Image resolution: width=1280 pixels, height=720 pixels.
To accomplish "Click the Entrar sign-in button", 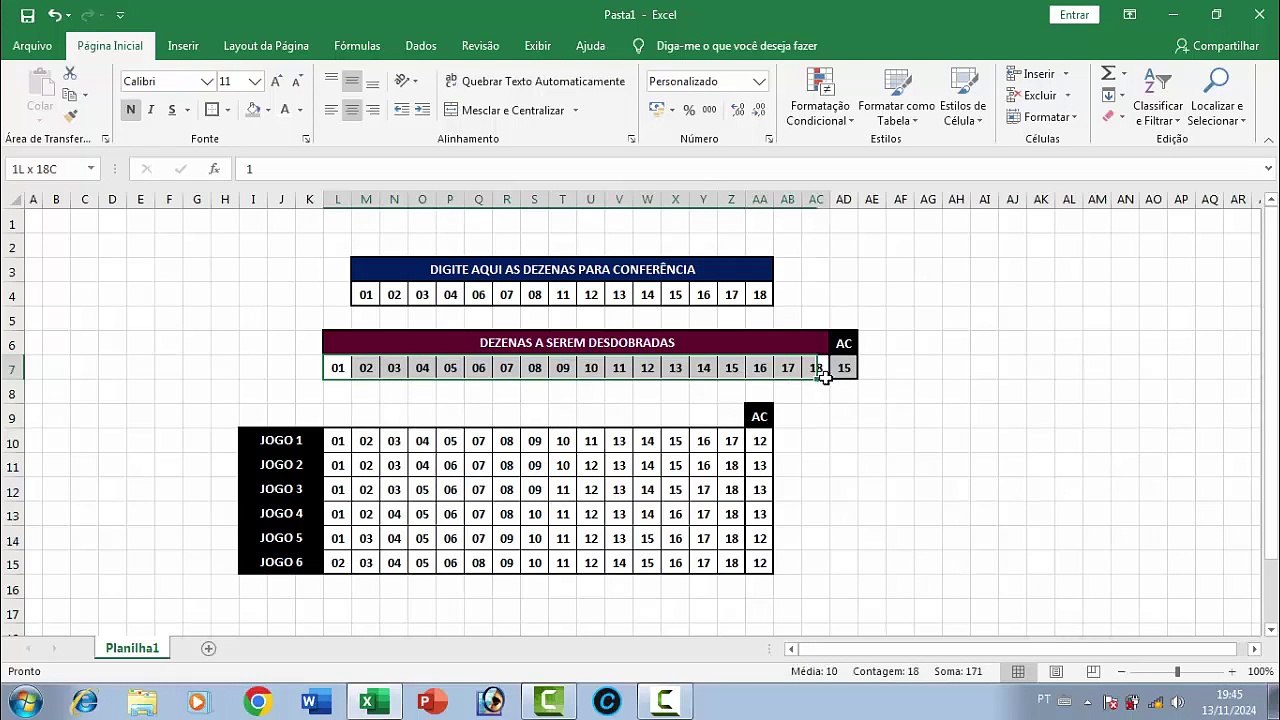I will coord(1074,15).
